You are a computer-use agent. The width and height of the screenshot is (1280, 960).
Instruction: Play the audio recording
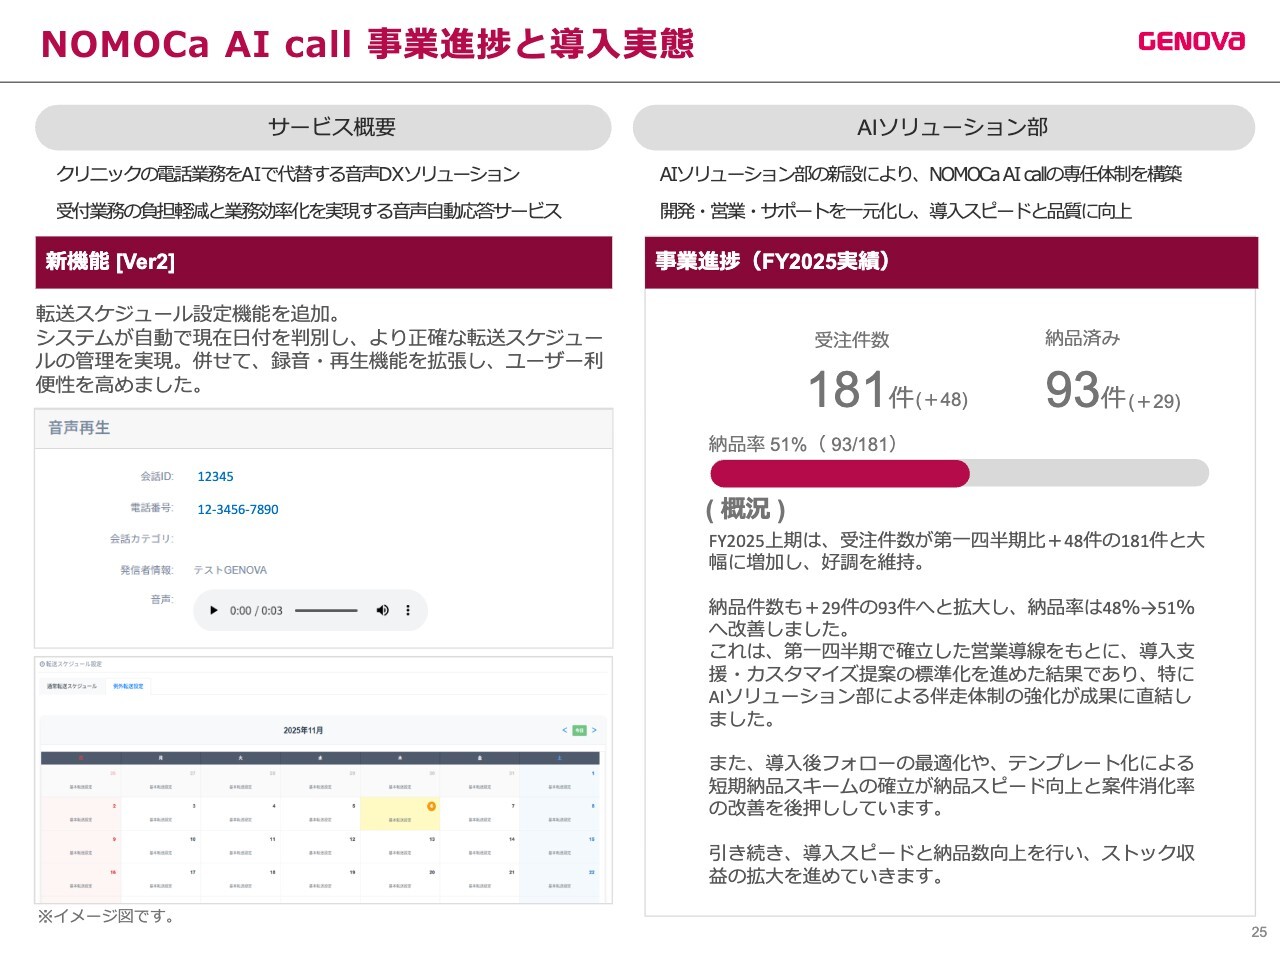213,610
